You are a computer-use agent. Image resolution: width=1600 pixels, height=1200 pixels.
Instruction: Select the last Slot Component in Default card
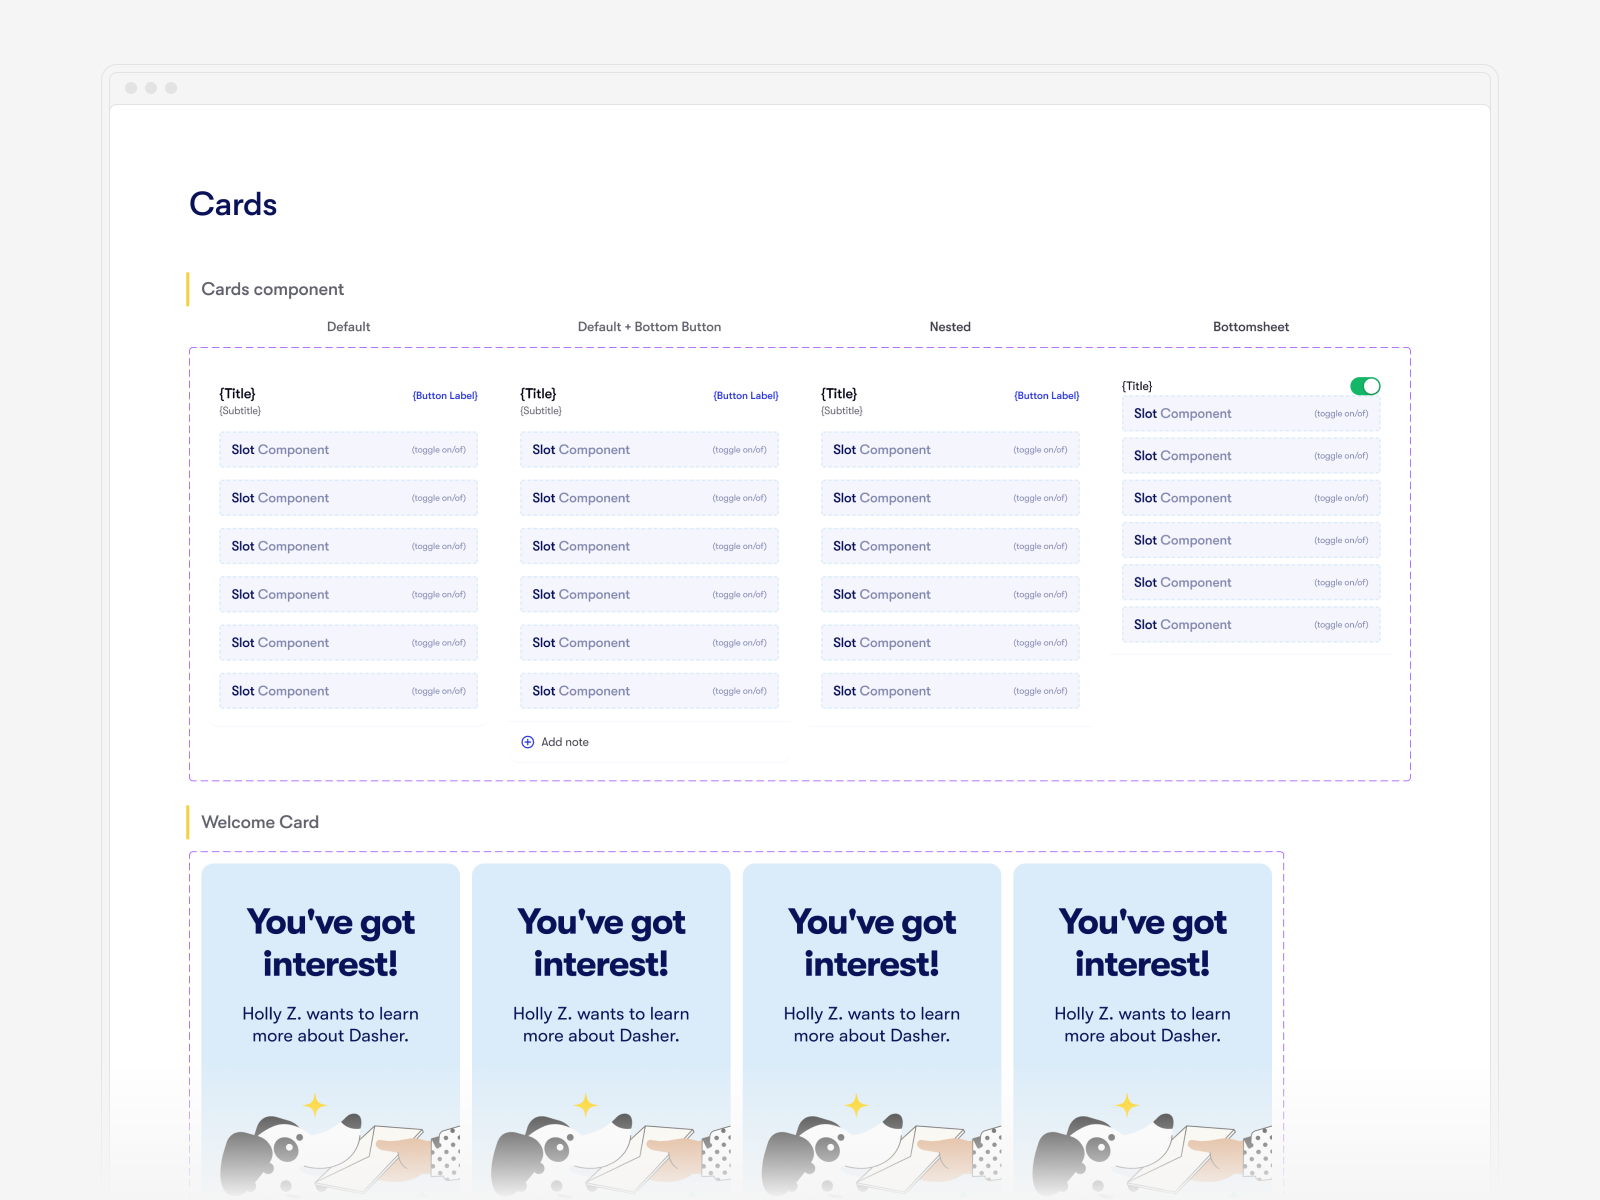pyautogui.click(x=349, y=691)
